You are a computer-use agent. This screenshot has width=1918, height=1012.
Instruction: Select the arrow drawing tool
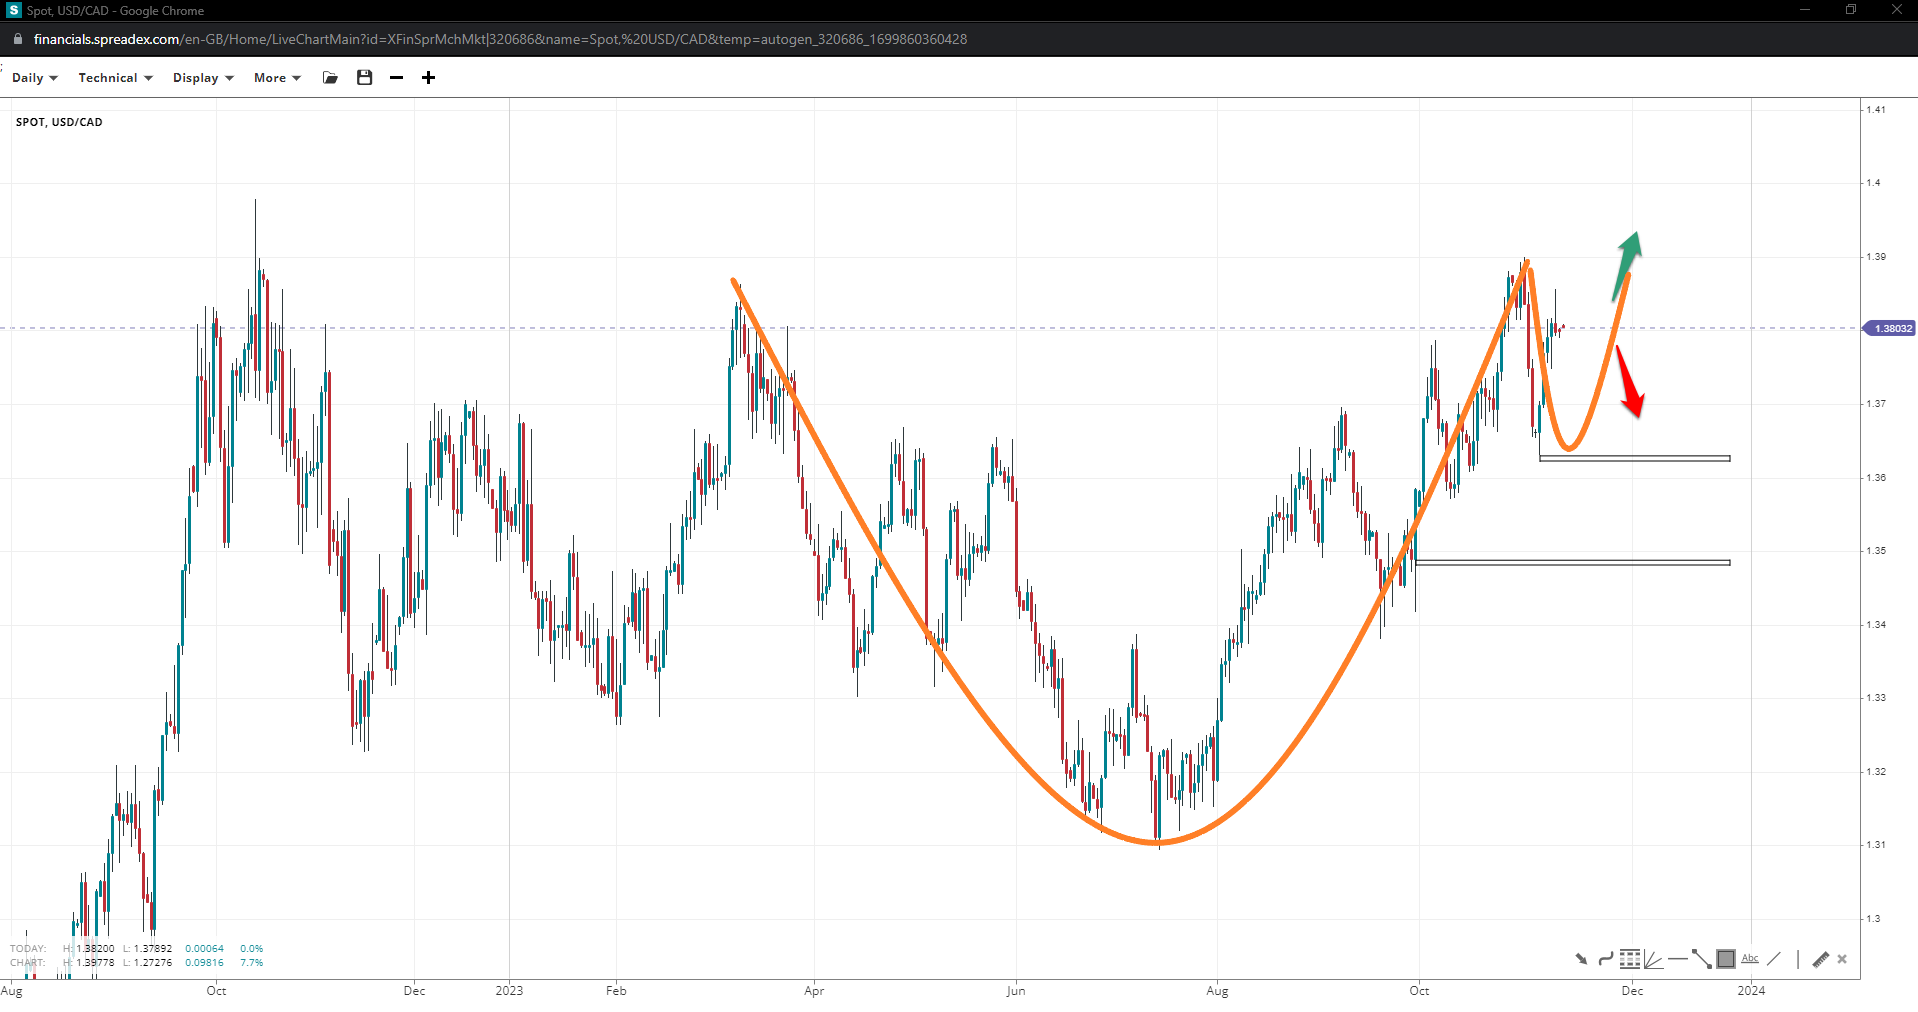click(1581, 959)
